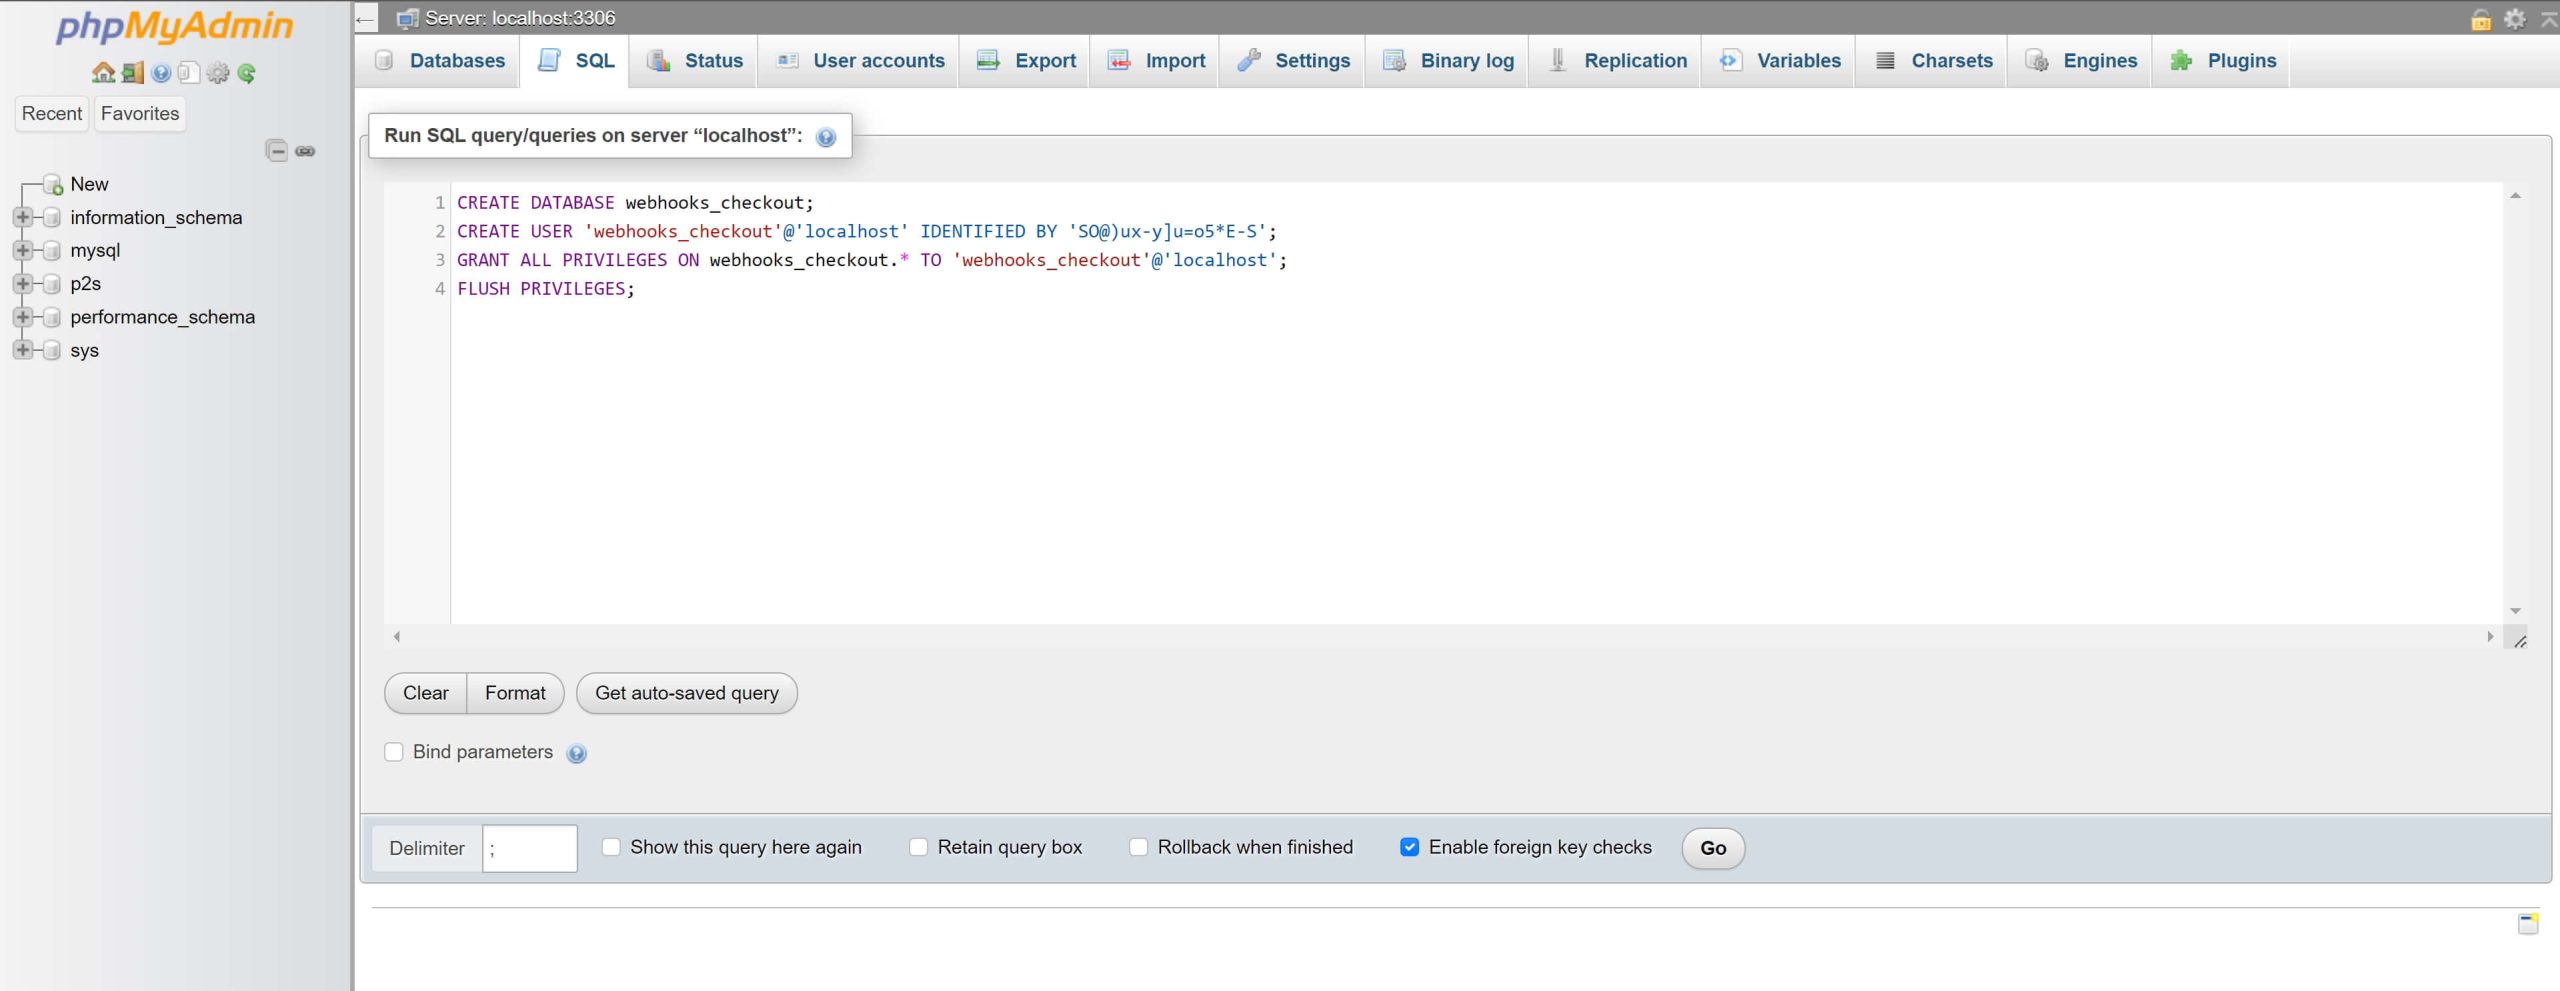Click the SQL editor scroll-down arrow
Screen dimensions: 2560x991
2515,611
